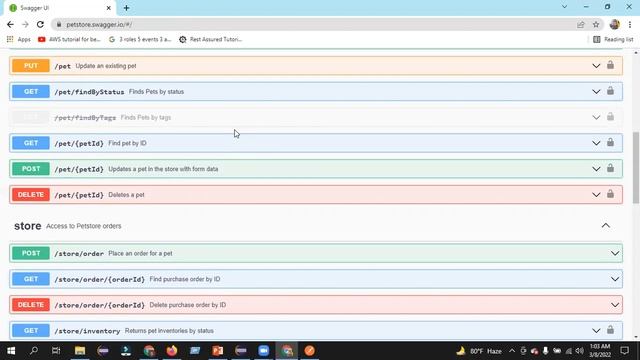Expand the PUT /pet operation chevron
The width and height of the screenshot is (640, 360).
point(596,66)
